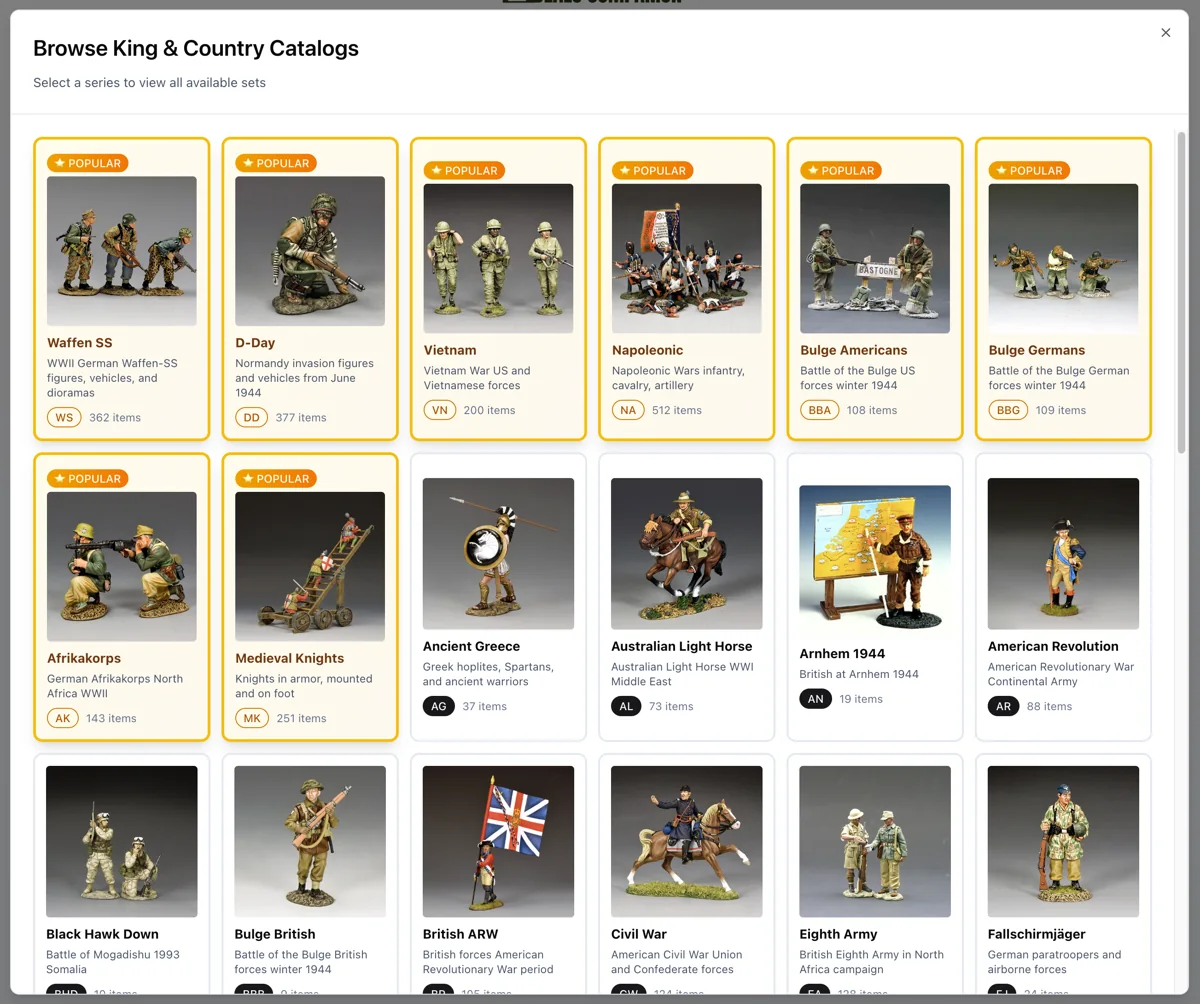Click the AR code badge

pos(1003,706)
